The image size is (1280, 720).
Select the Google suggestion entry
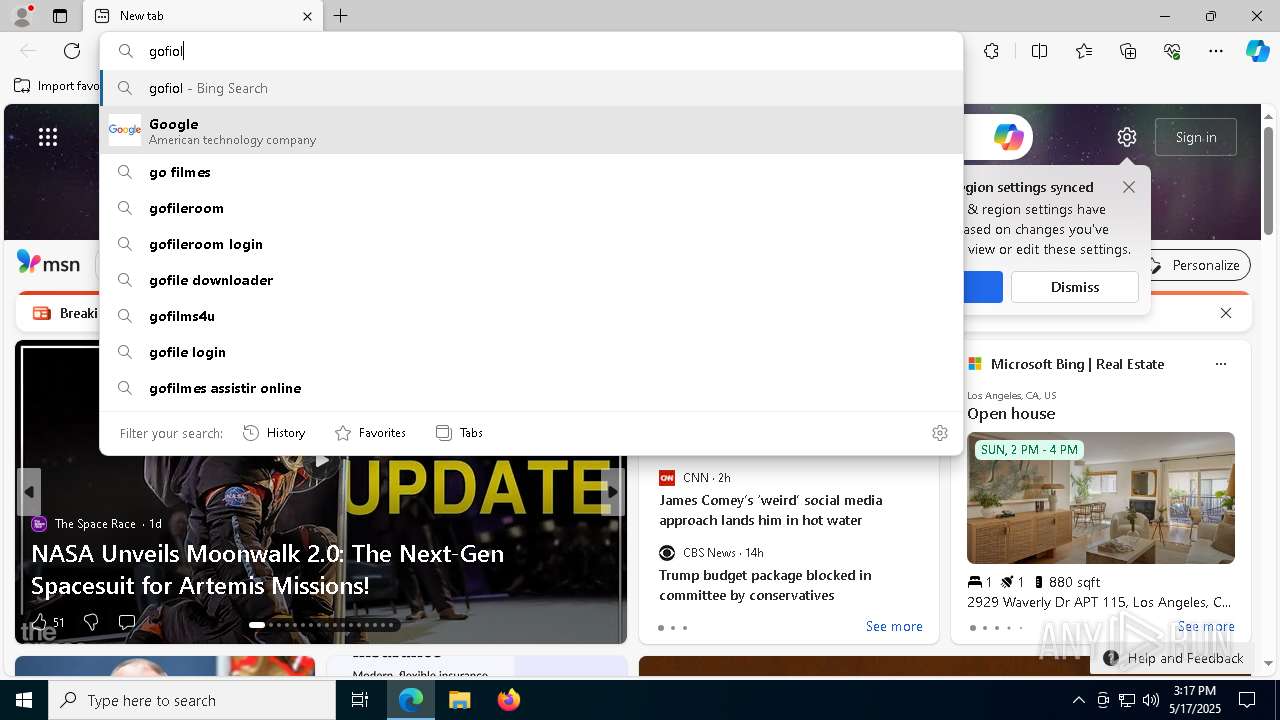pos(531,130)
